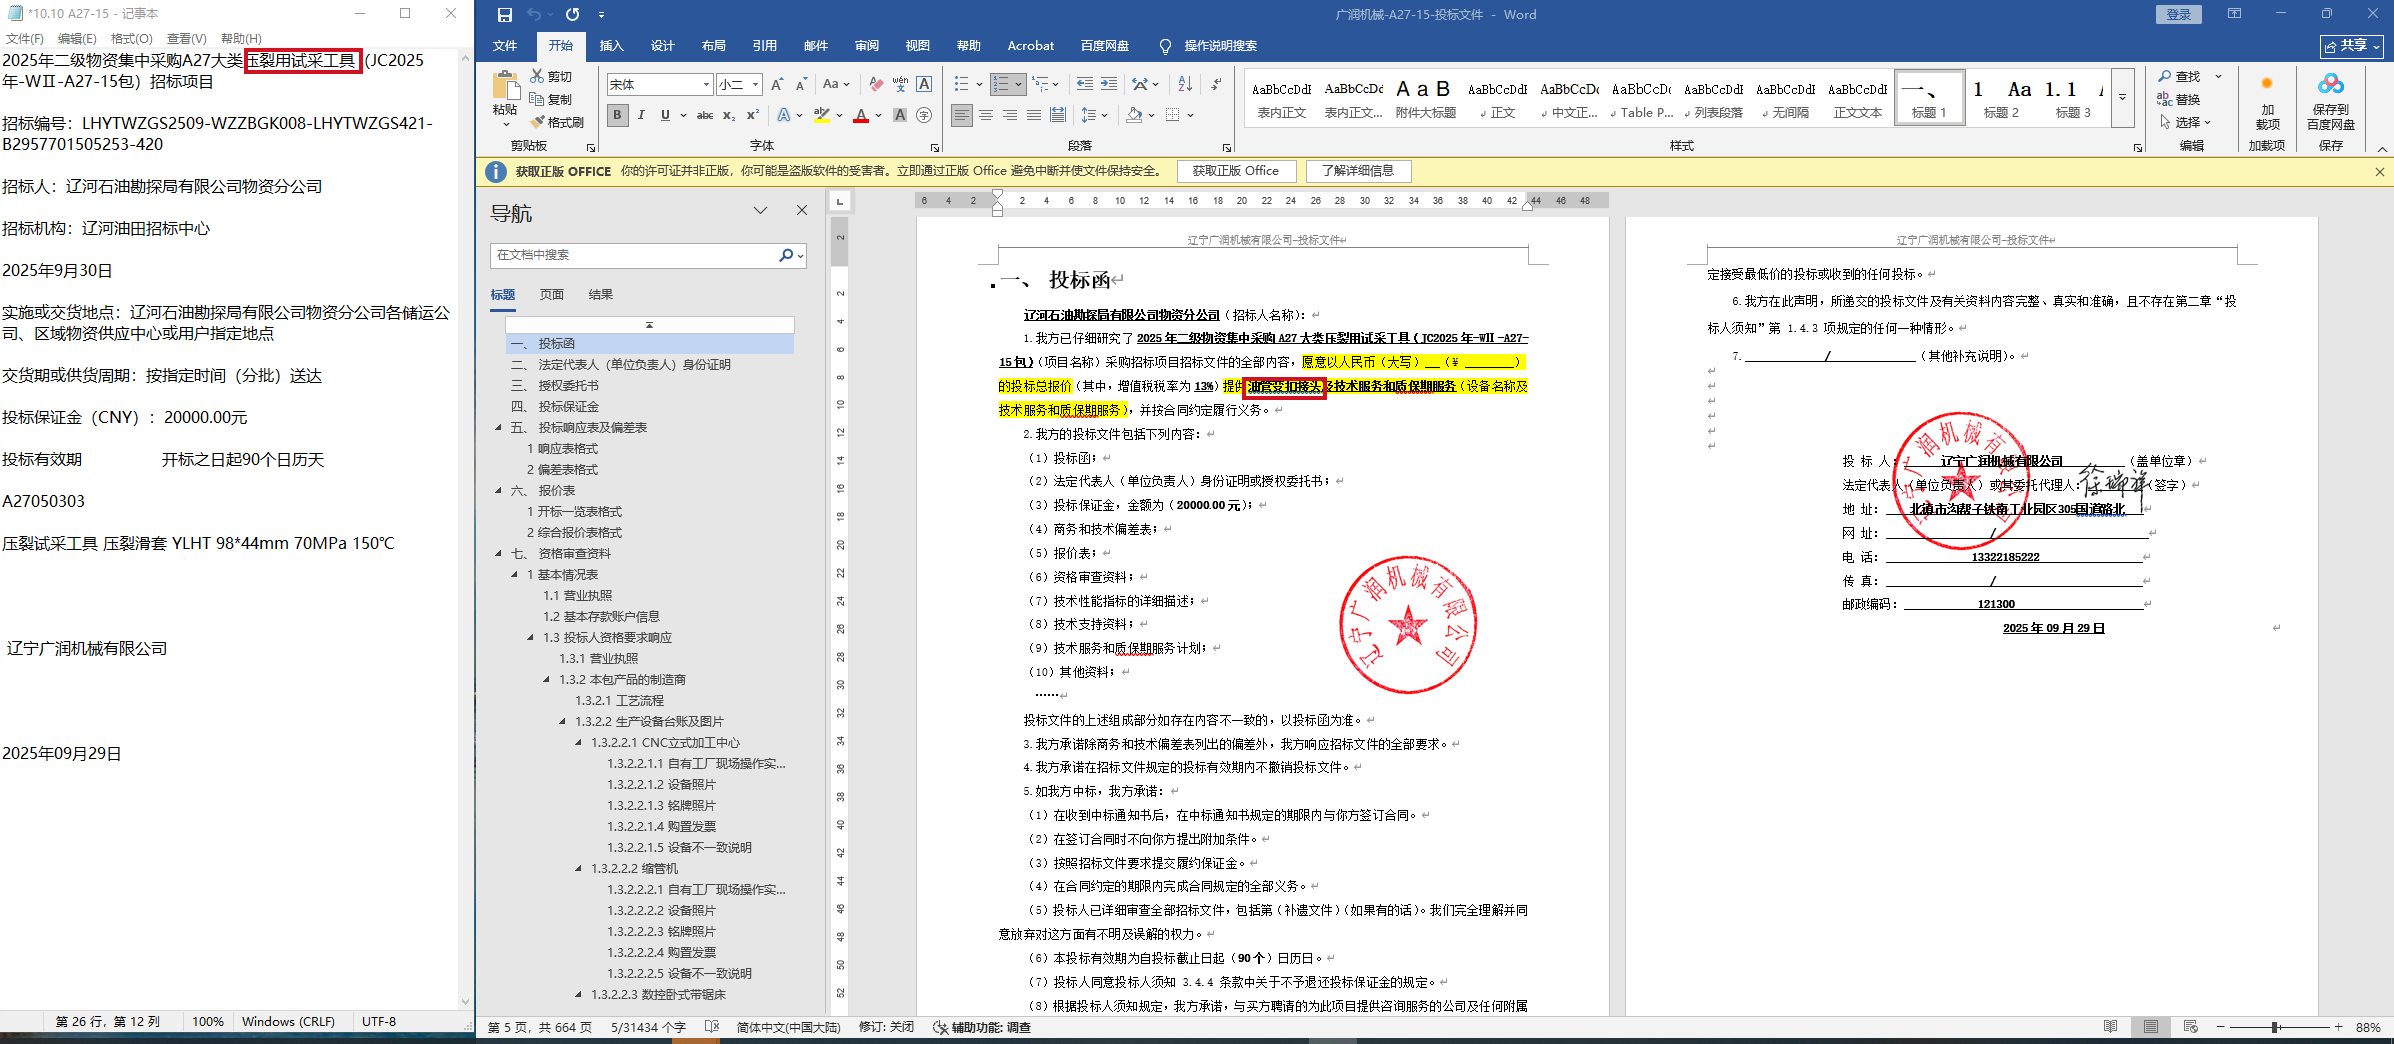This screenshot has height=1044, width=2394.
Task: Click the sort A-Z icon
Action: click(1185, 84)
